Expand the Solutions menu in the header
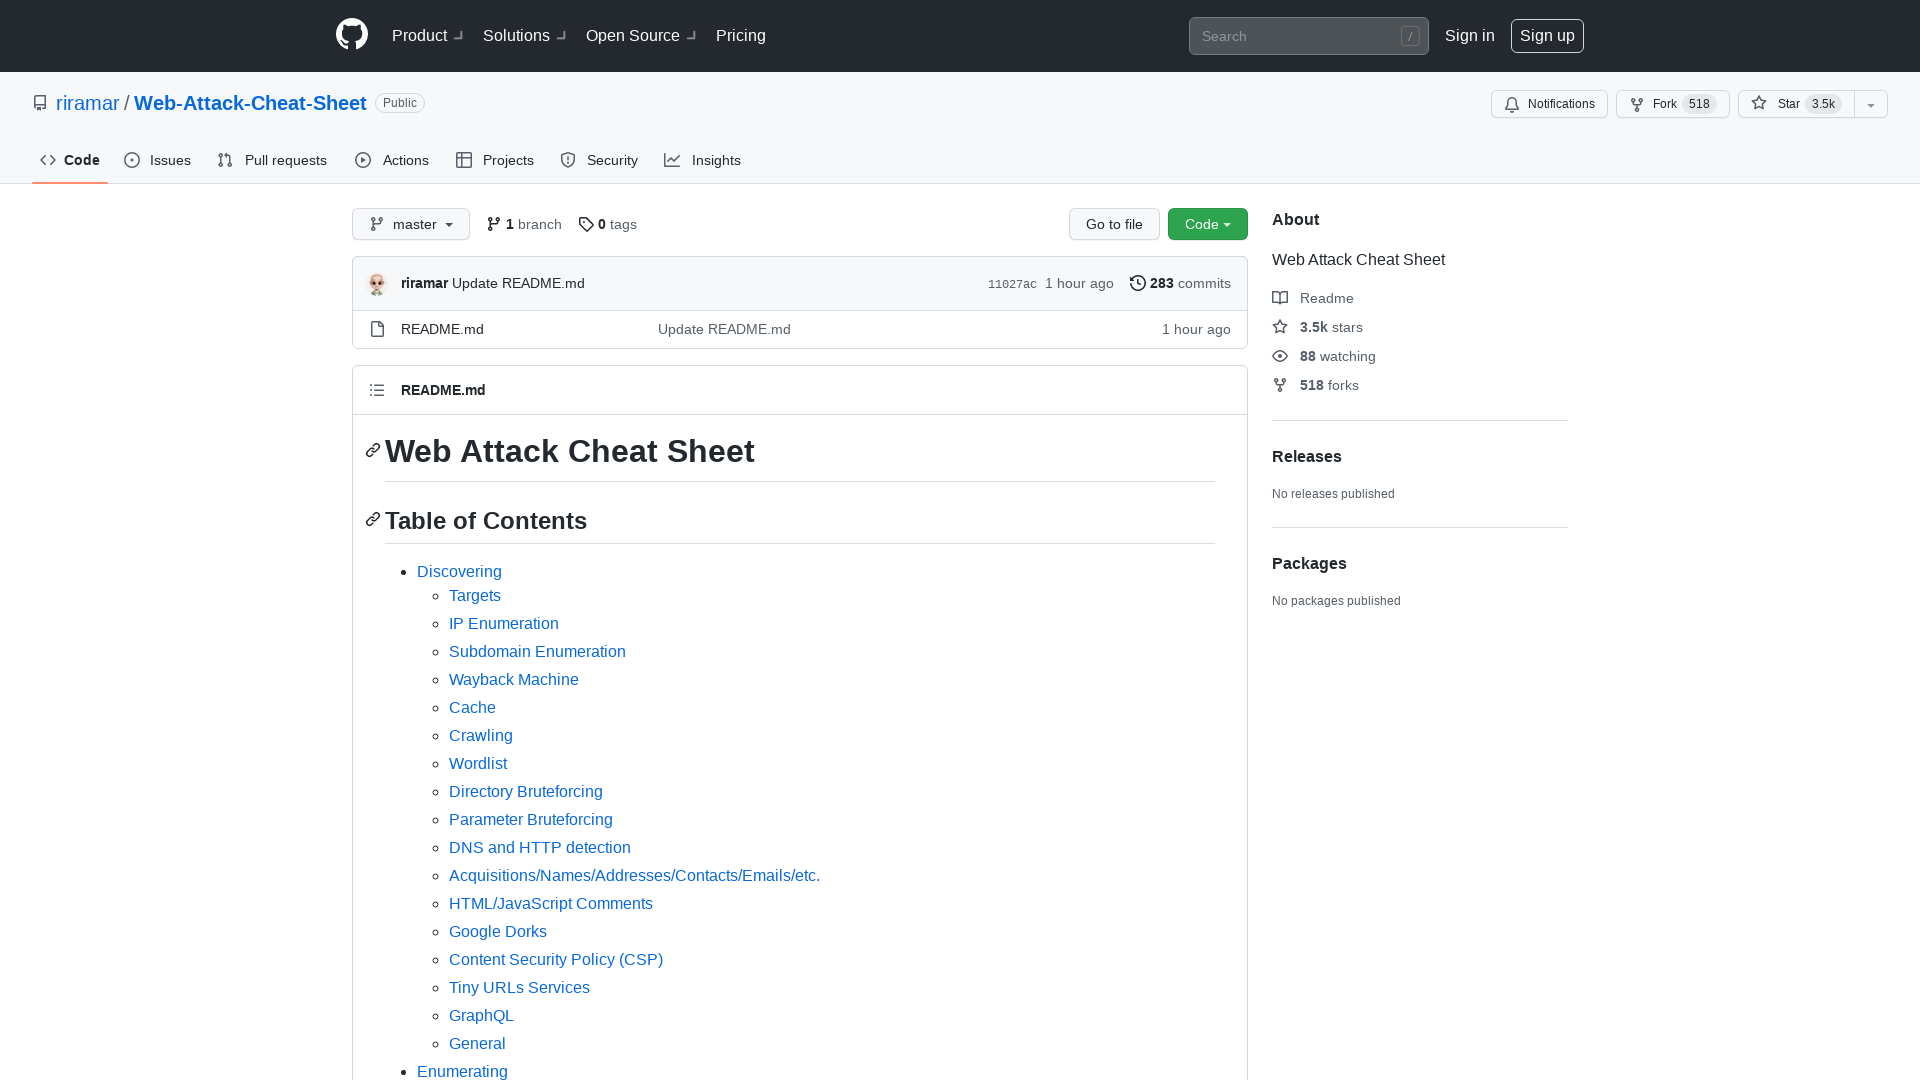 525,35
